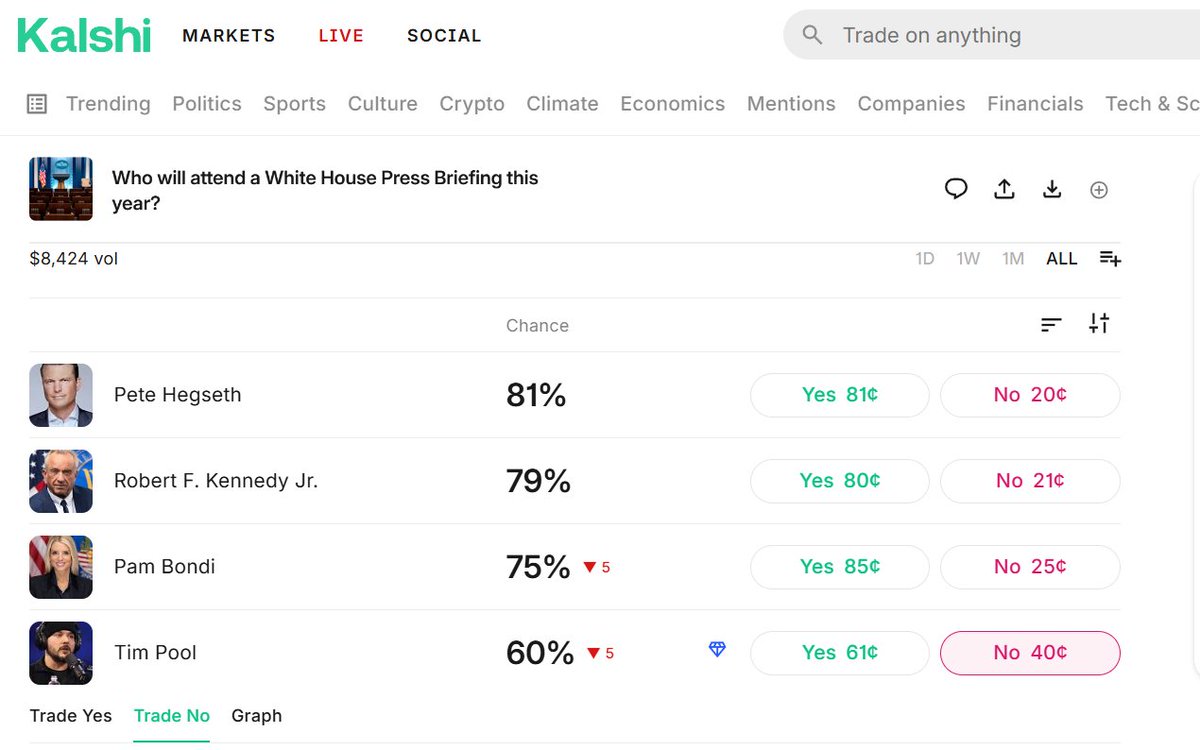Image resolution: width=1200 pixels, height=750 pixels.
Task: Click the market title about White House Press Briefing
Action: pyautogui.click(x=325, y=190)
